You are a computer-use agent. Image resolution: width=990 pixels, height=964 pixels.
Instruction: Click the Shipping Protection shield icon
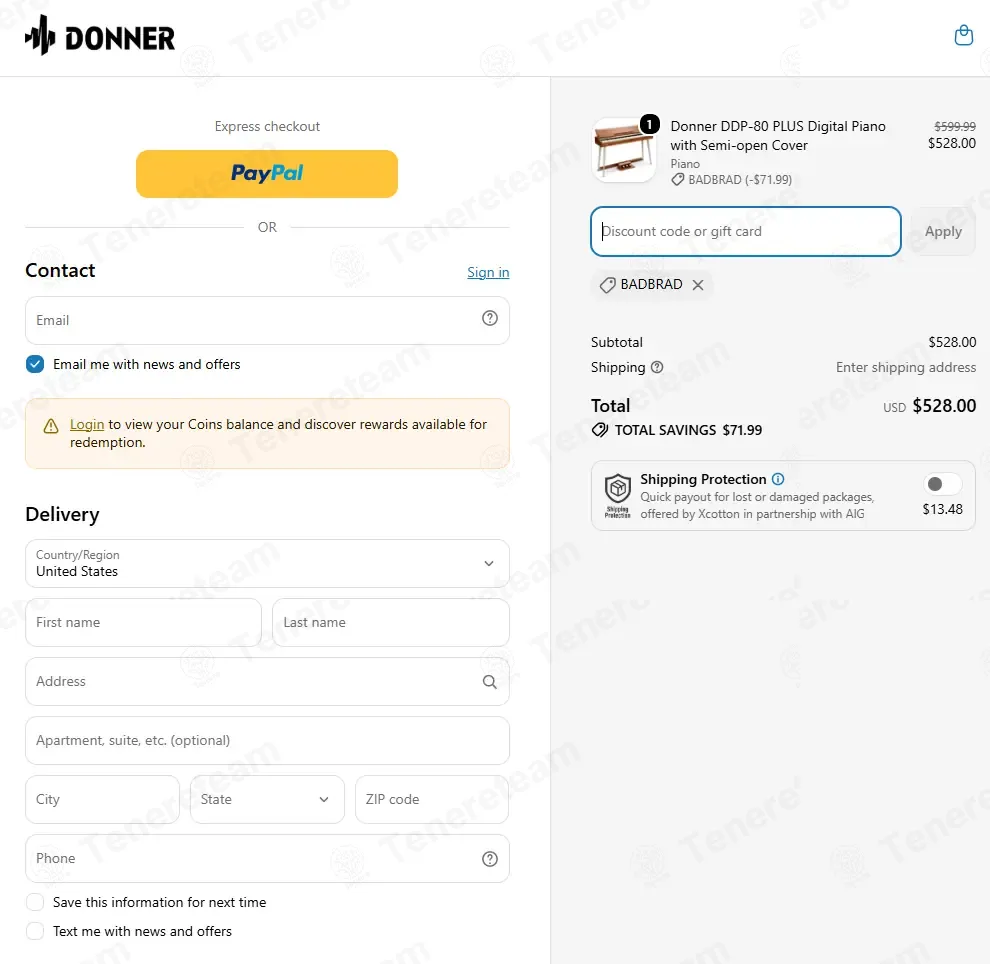pyautogui.click(x=617, y=495)
